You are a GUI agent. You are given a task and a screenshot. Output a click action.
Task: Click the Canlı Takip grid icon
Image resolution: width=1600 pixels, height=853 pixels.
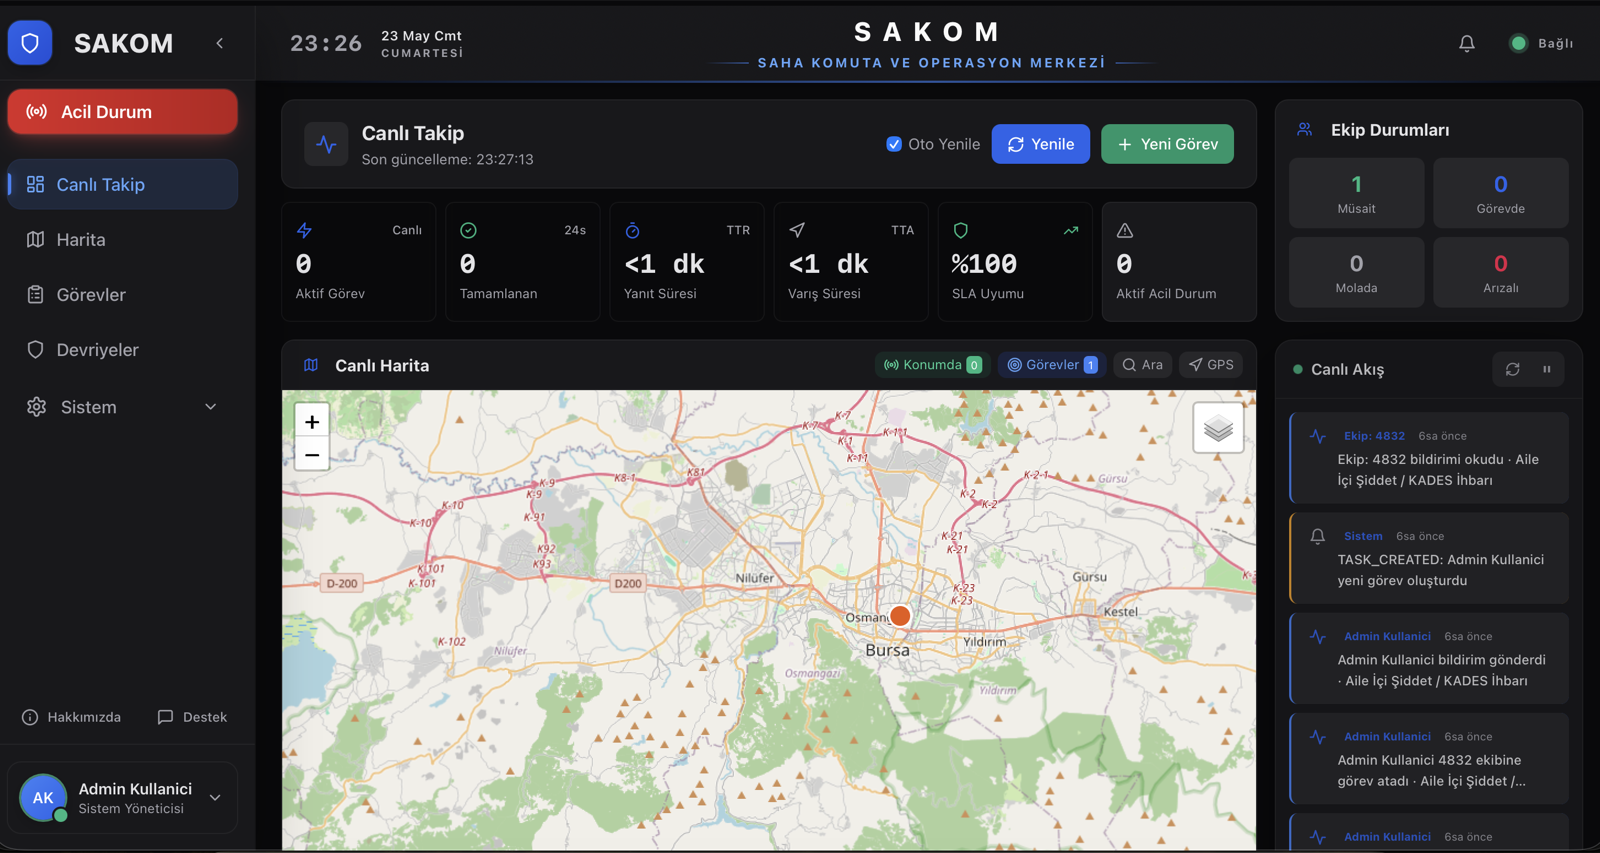(35, 184)
